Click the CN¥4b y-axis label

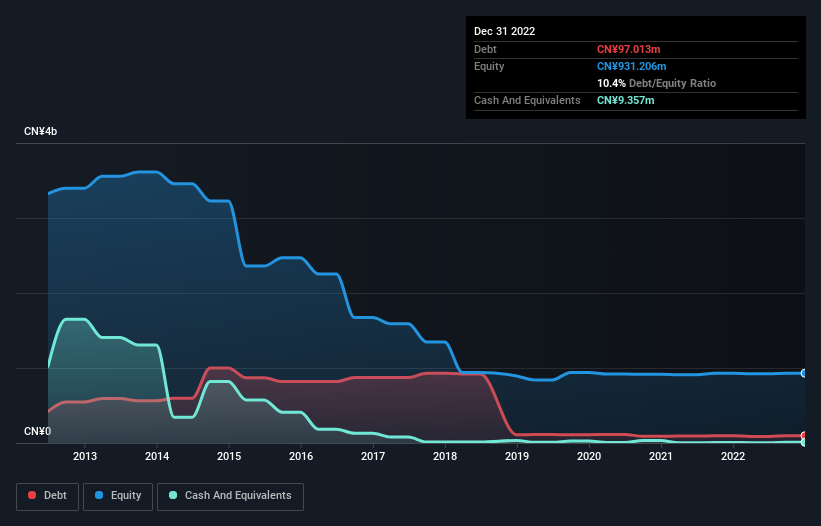(40, 131)
